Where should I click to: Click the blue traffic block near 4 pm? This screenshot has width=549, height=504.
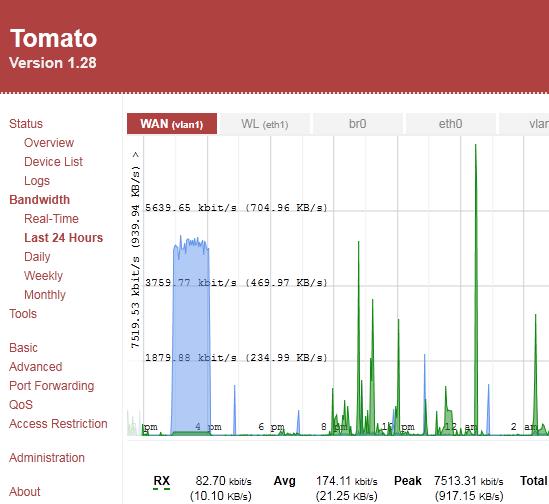pos(191,336)
